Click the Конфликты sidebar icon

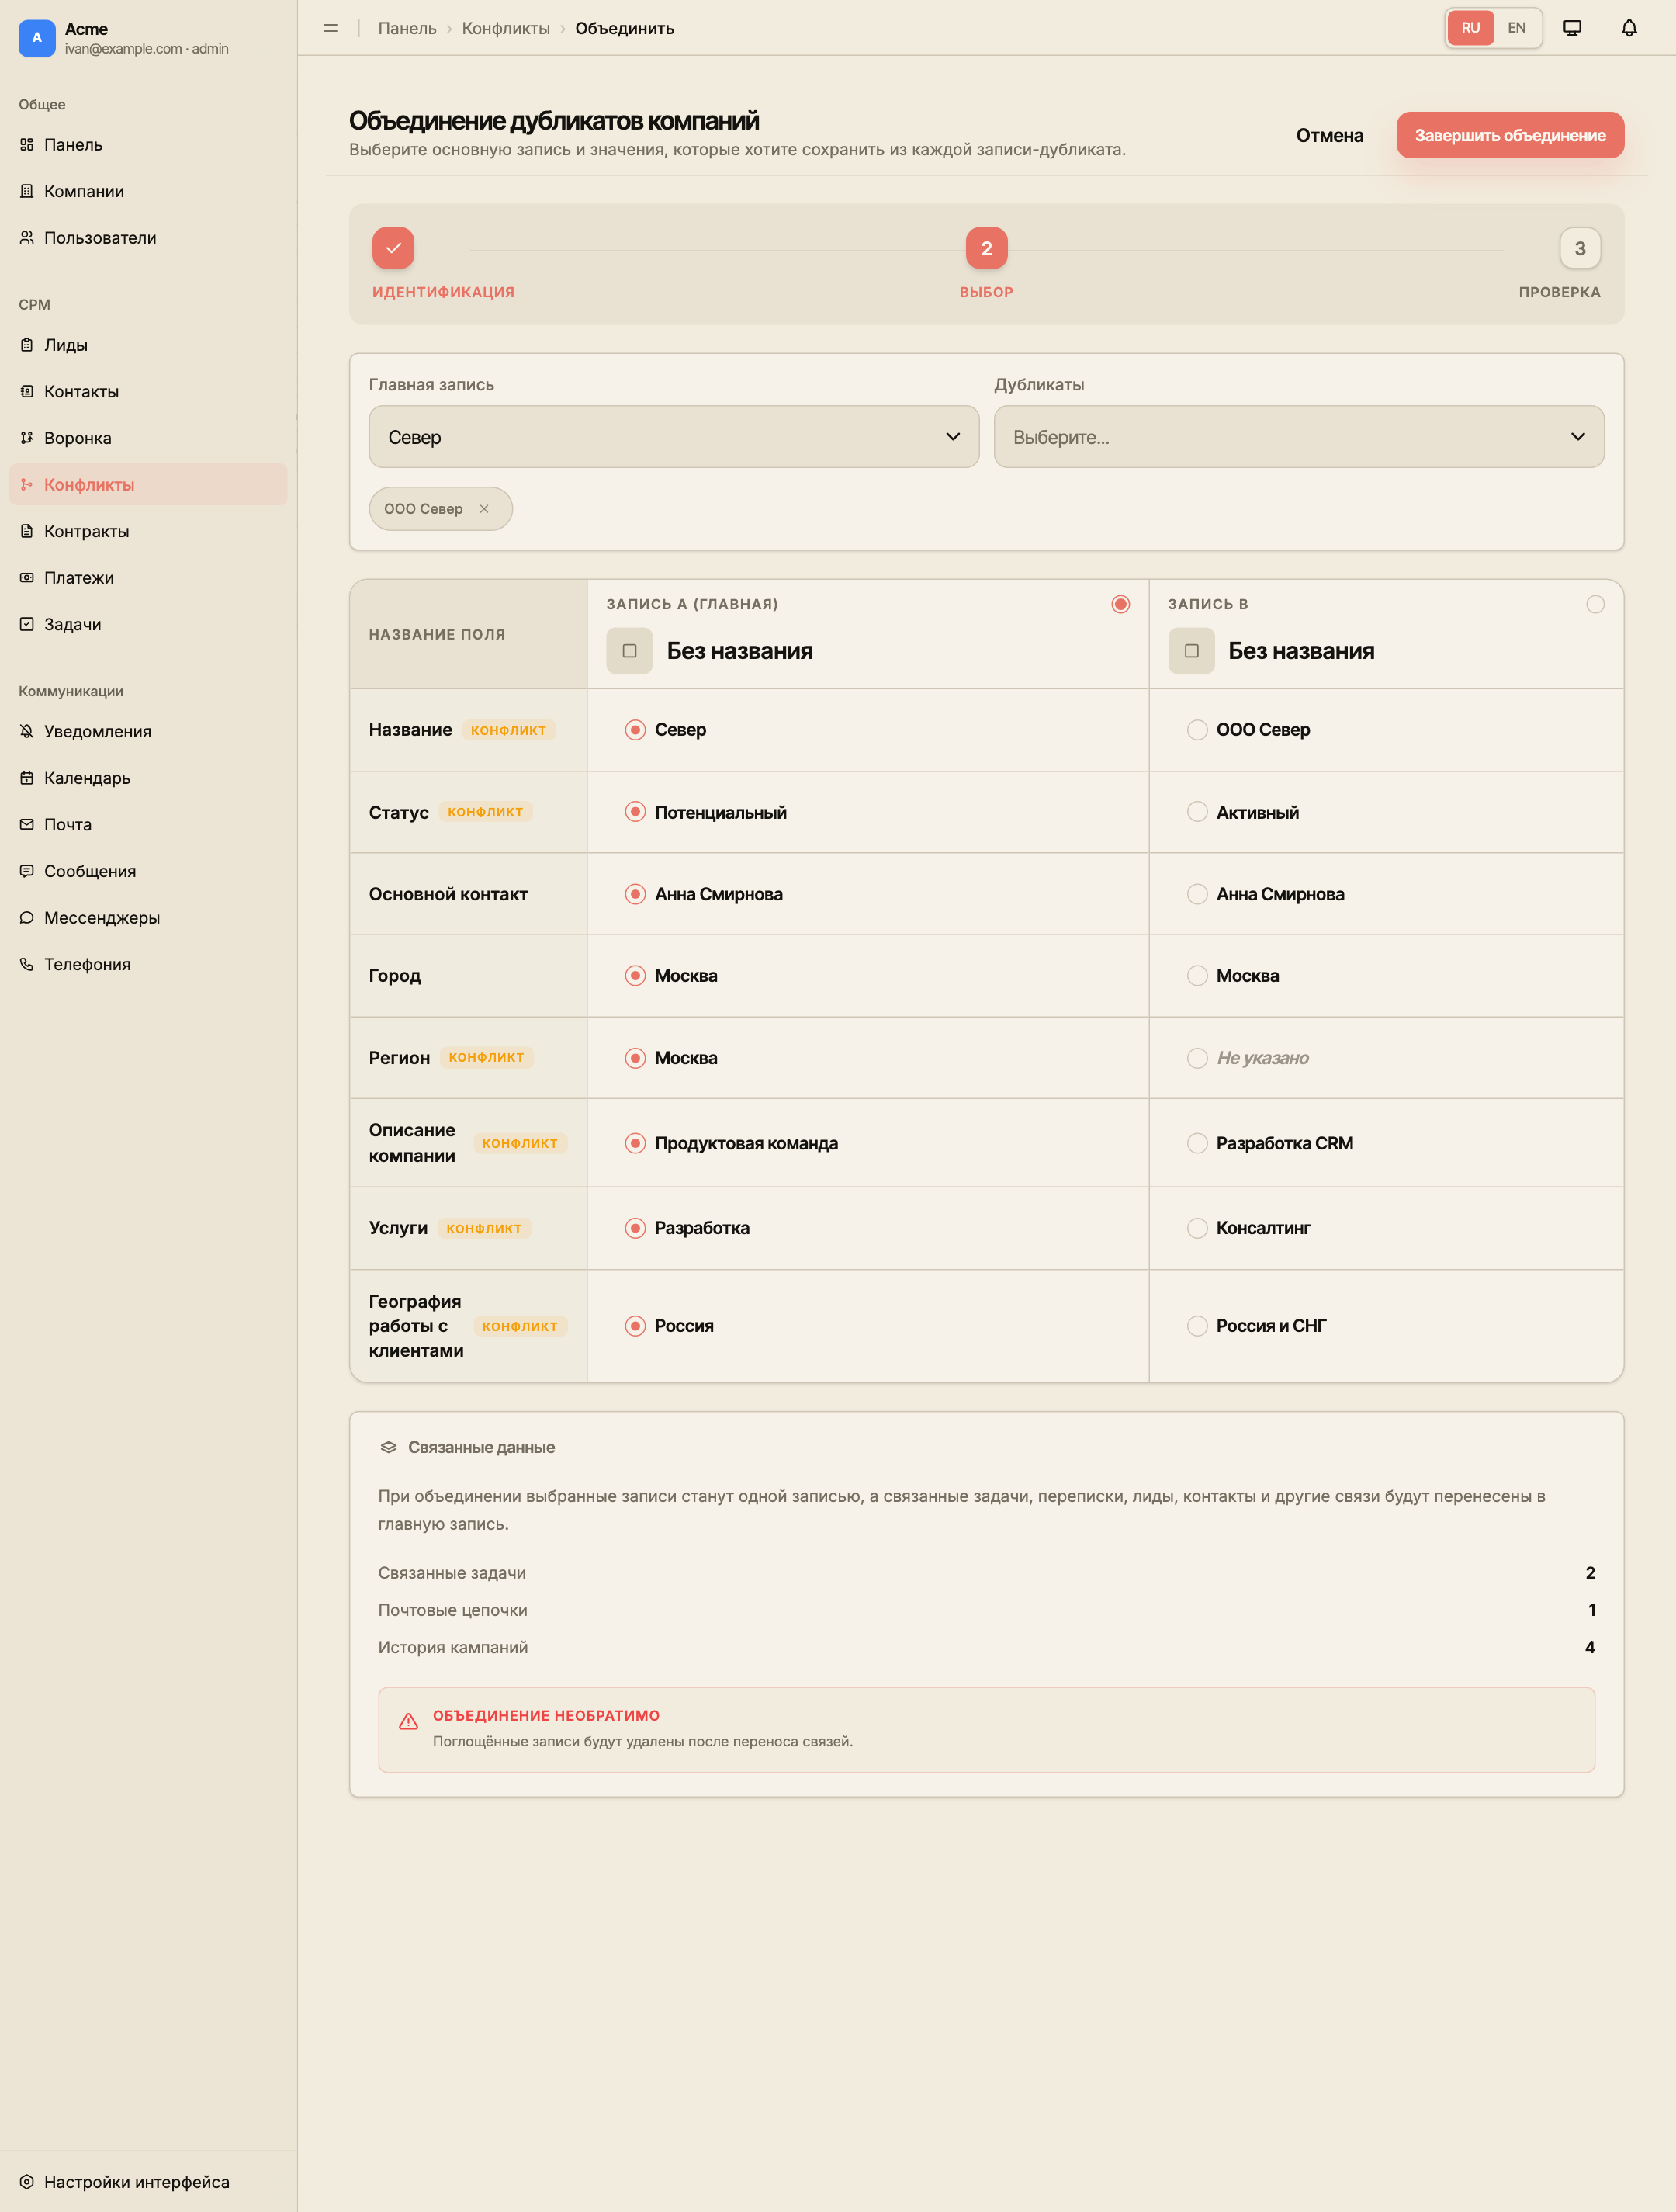tap(27, 484)
